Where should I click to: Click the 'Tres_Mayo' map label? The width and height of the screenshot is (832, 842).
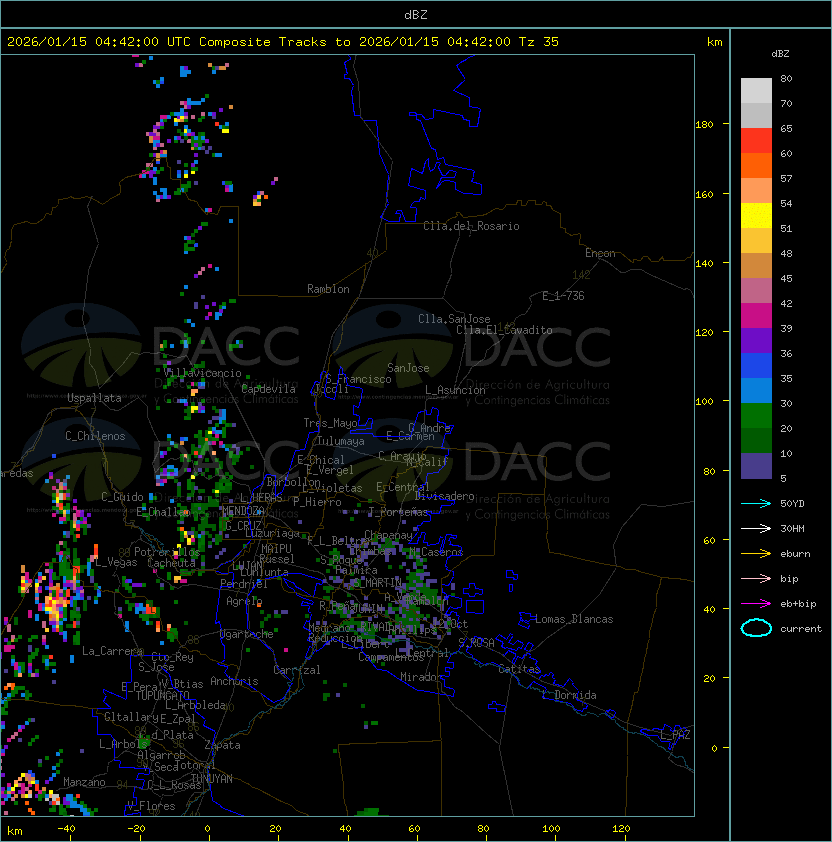tap(330, 423)
